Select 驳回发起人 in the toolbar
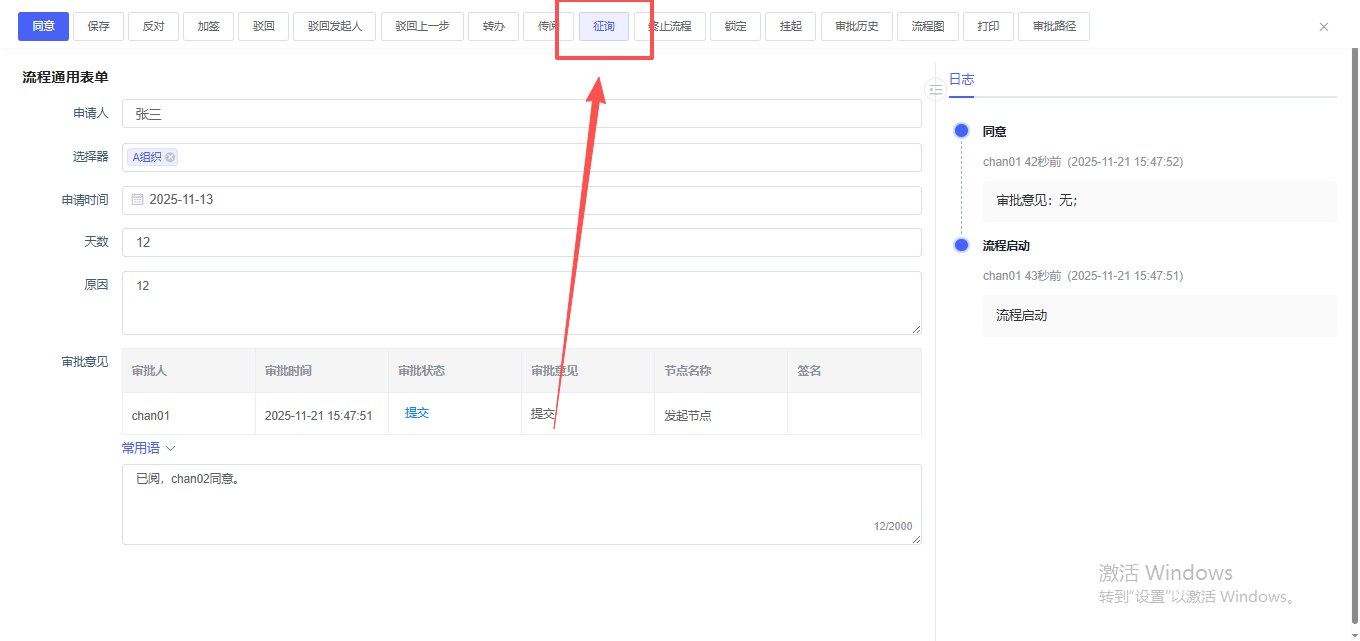 pyautogui.click(x=334, y=26)
